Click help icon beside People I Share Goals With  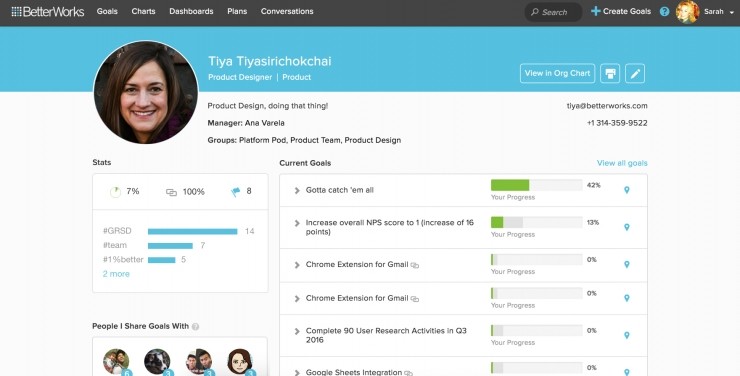195,326
